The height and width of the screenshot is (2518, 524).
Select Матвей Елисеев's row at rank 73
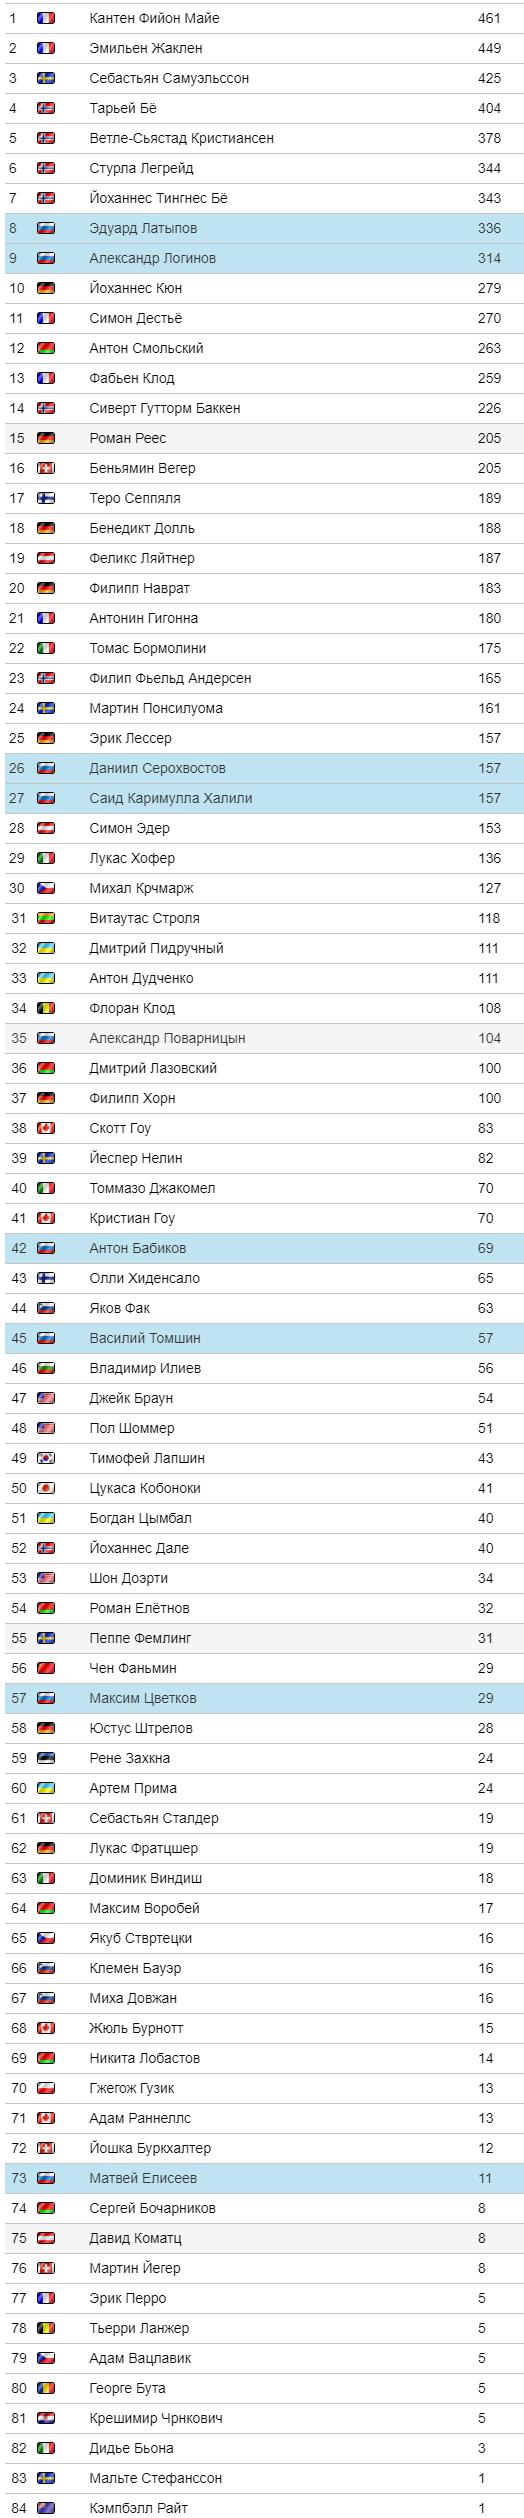pos(264,2178)
